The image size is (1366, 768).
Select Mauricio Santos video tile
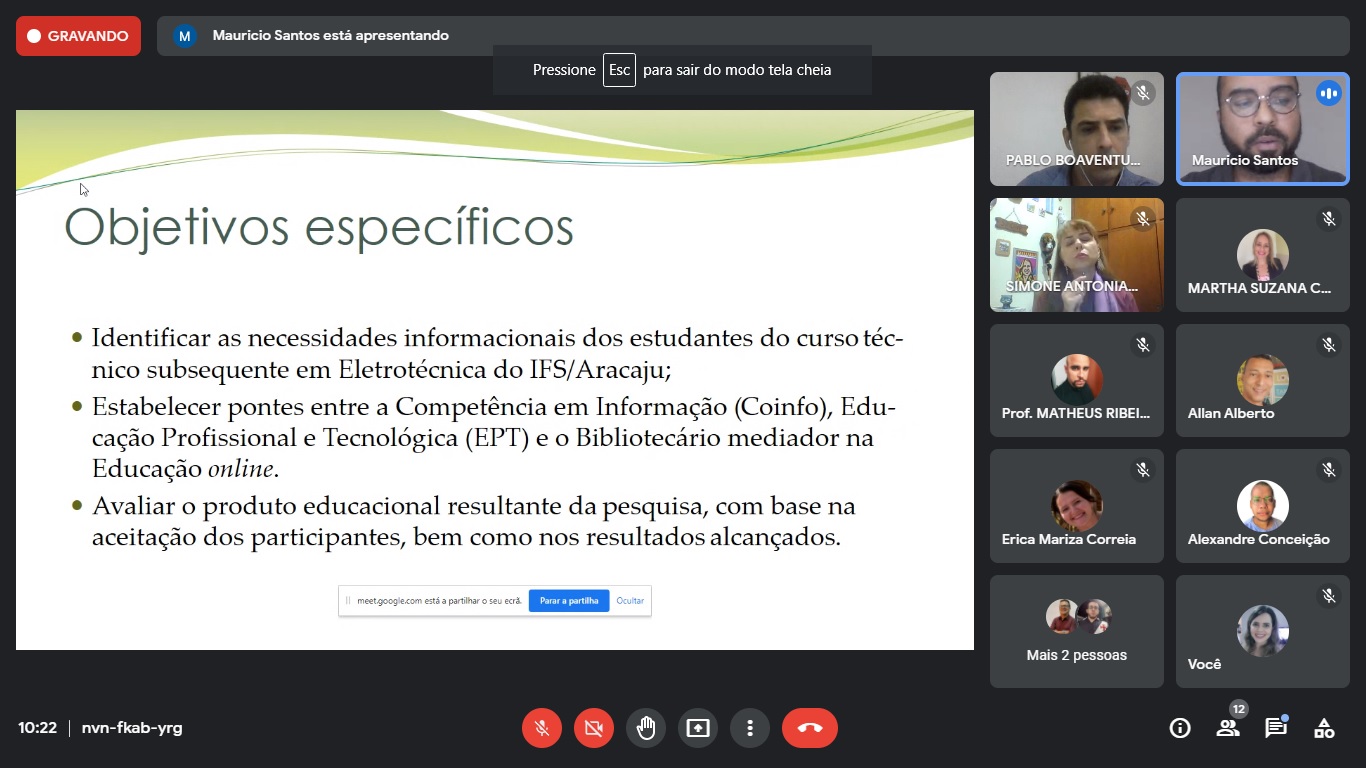1262,129
